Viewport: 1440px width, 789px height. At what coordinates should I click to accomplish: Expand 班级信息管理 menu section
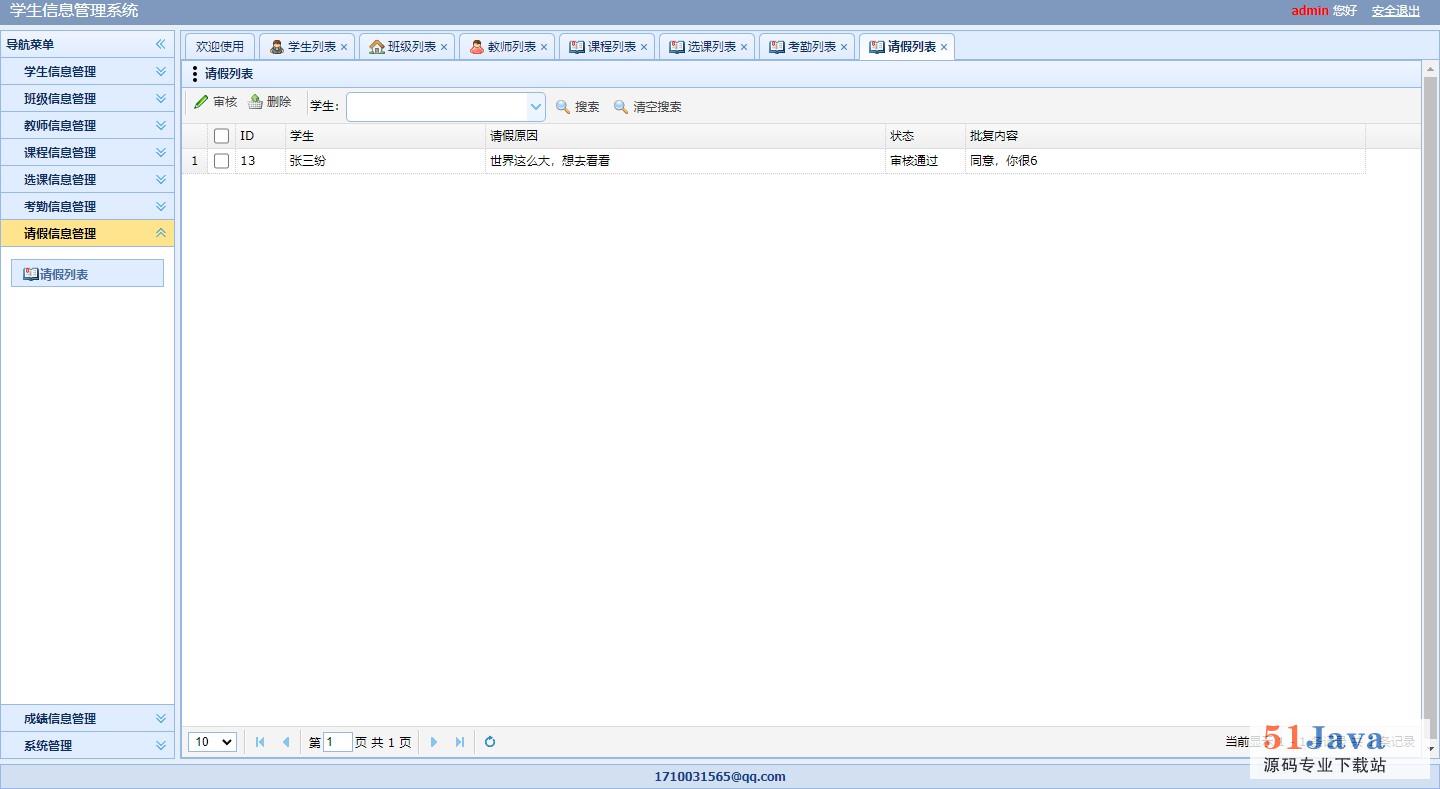[x=87, y=98]
